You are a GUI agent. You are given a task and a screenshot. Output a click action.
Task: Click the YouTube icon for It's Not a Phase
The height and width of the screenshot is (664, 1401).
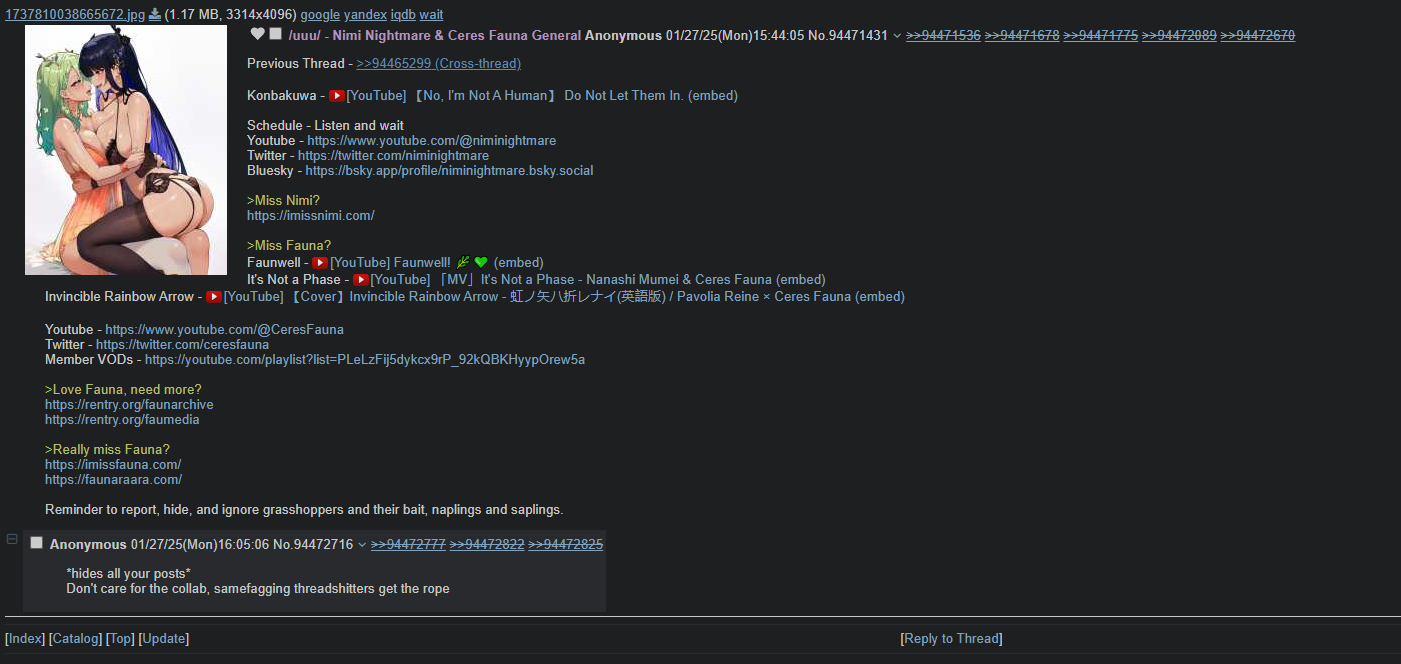coord(361,280)
